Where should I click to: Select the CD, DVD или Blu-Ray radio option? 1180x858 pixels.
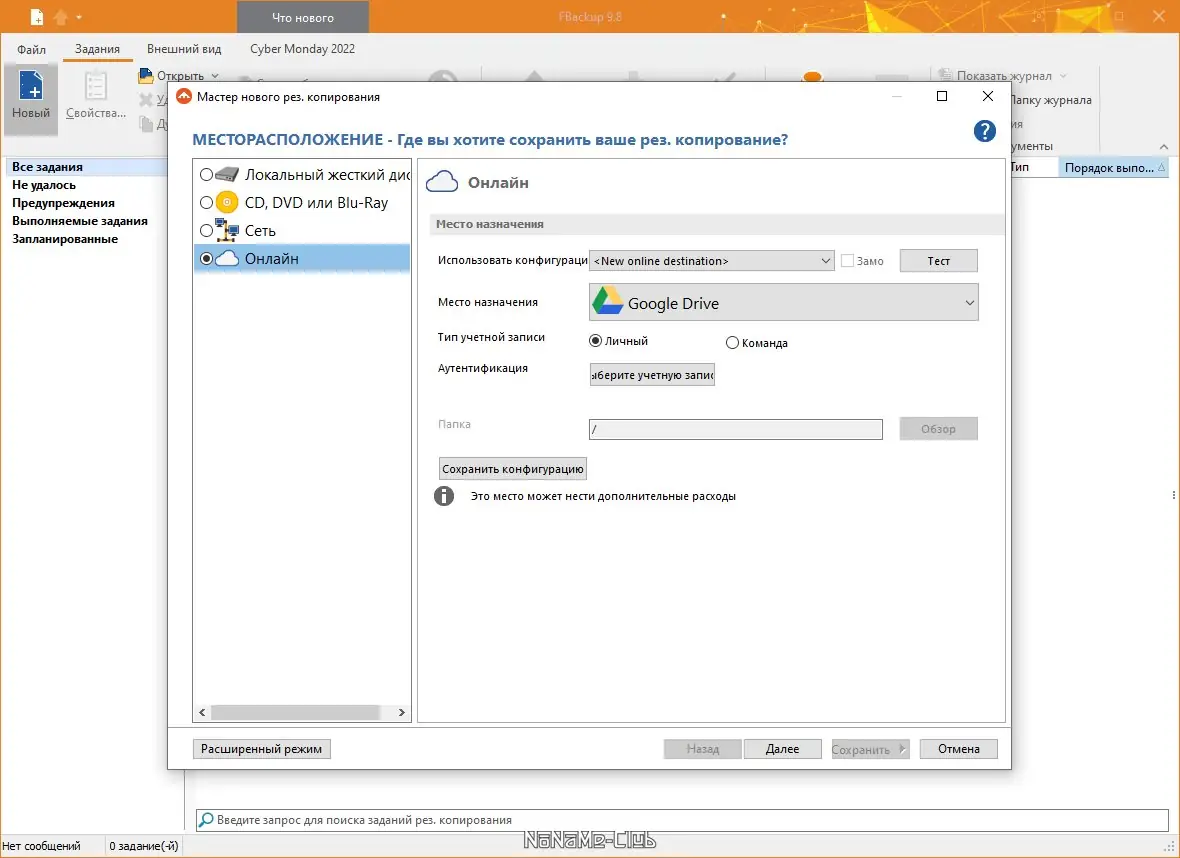(x=206, y=202)
